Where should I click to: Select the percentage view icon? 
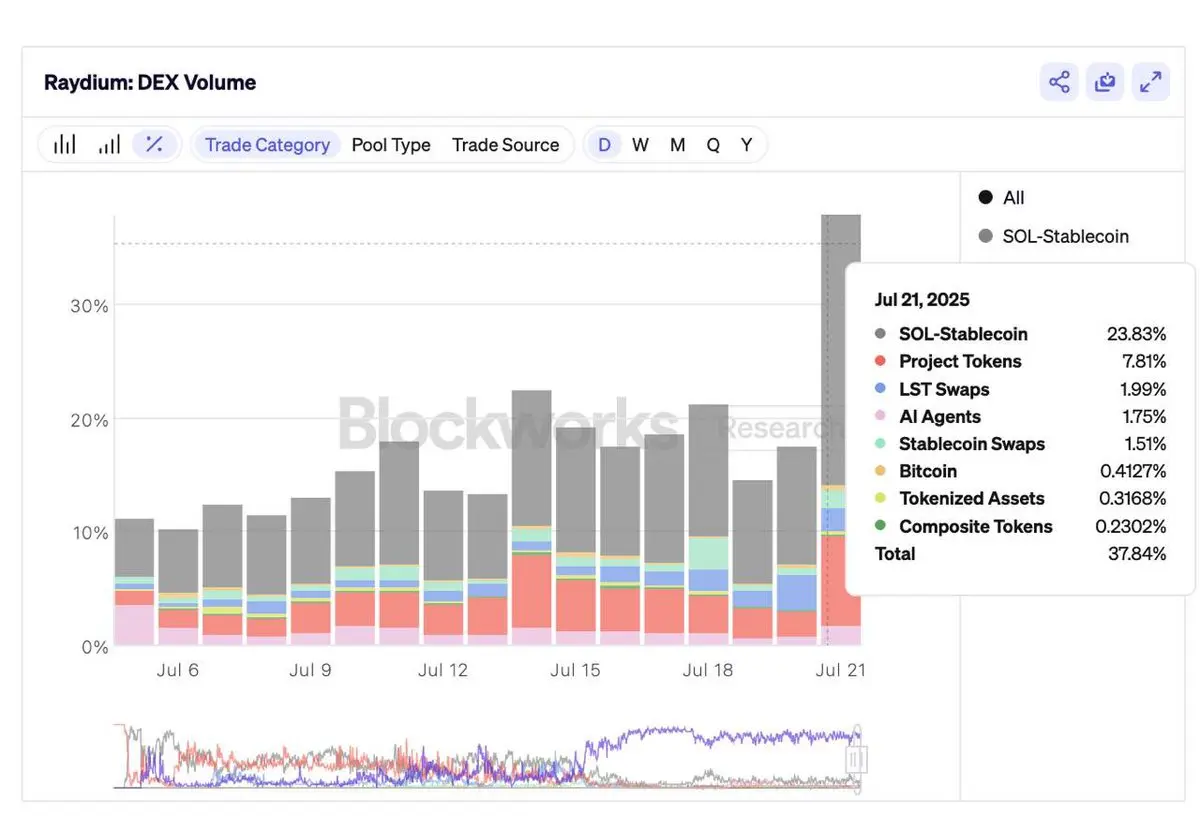[154, 145]
